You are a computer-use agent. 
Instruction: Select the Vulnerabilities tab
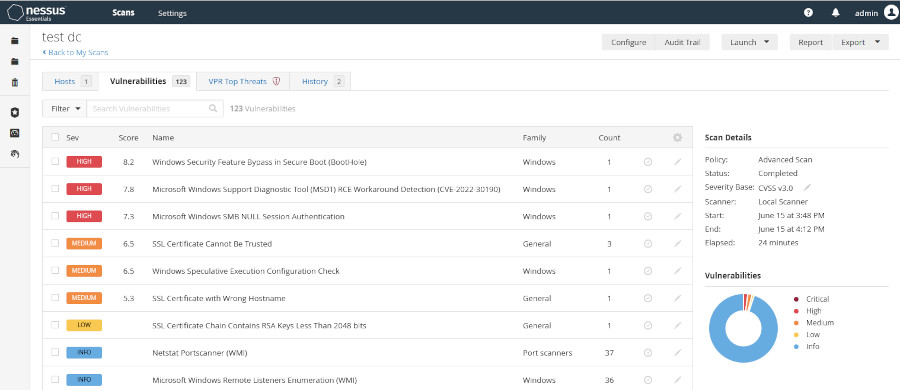click(x=147, y=82)
